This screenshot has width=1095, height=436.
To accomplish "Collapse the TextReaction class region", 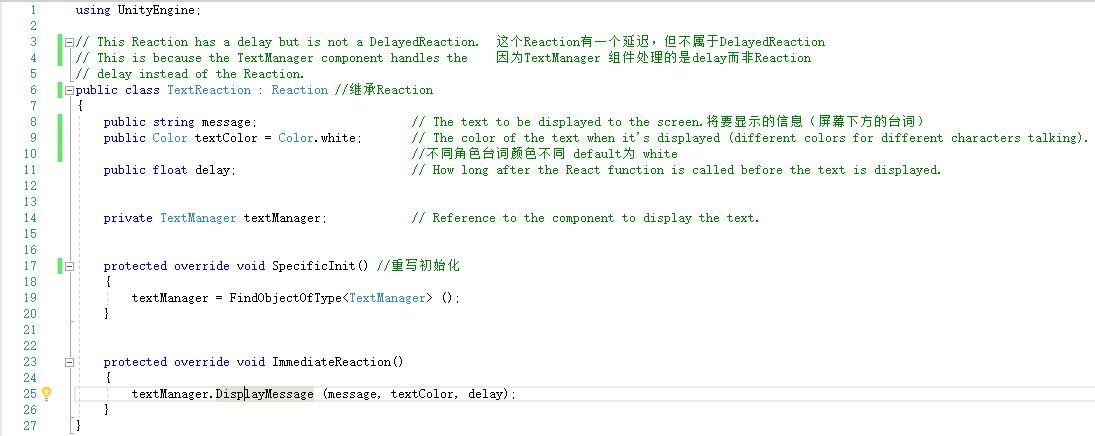I will [x=68, y=90].
